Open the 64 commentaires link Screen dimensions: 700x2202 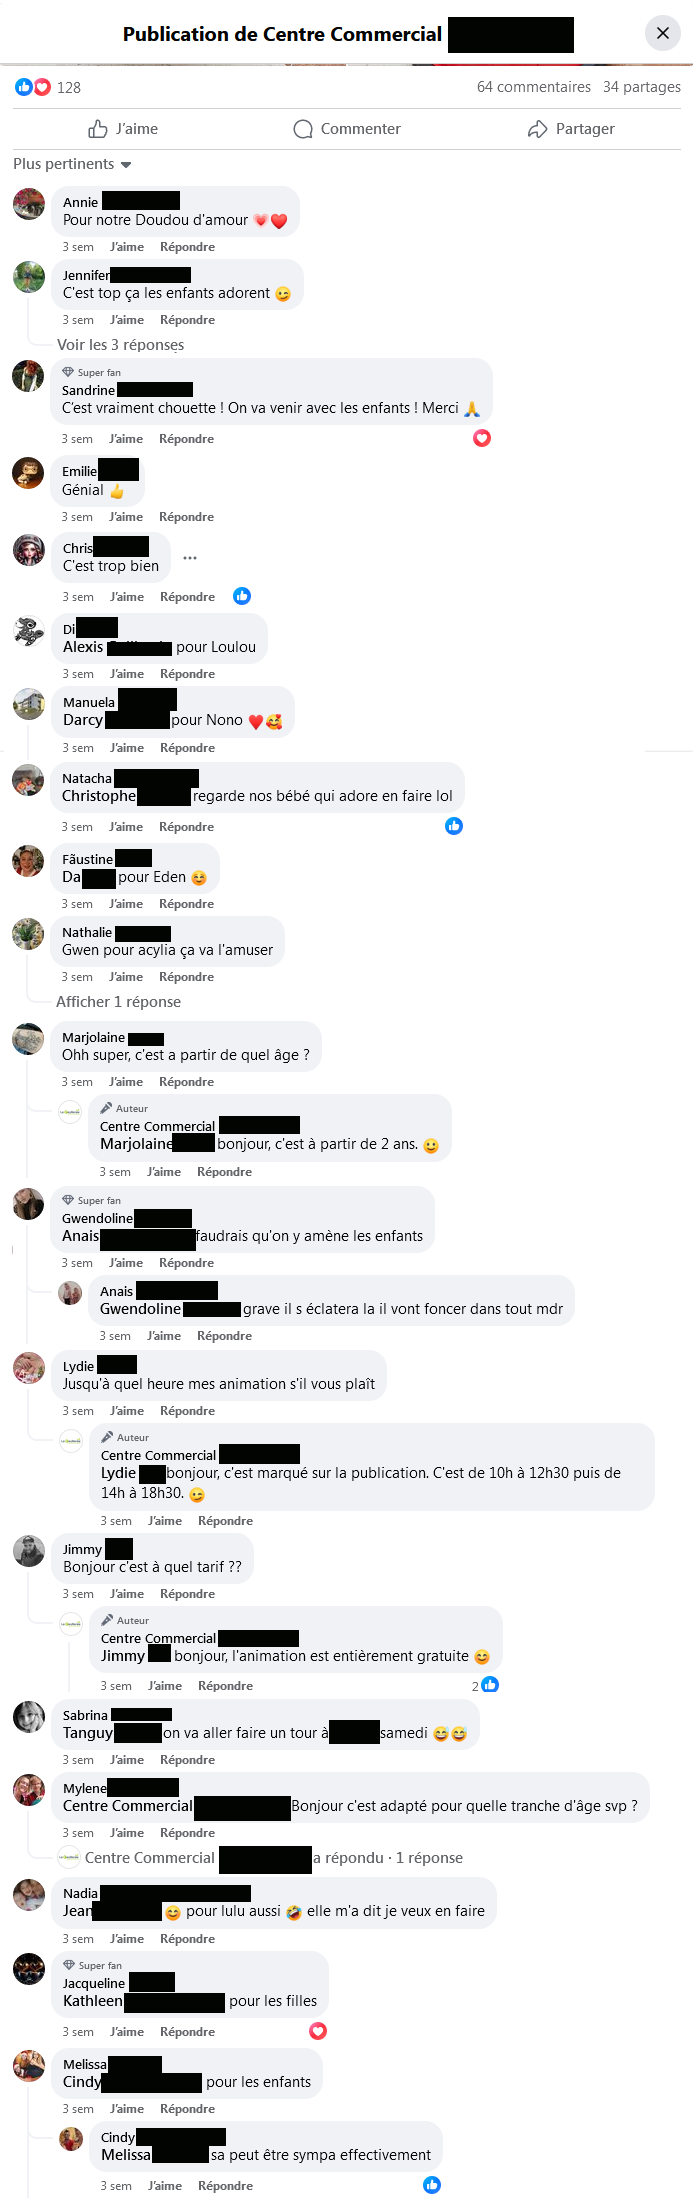tap(534, 87)
